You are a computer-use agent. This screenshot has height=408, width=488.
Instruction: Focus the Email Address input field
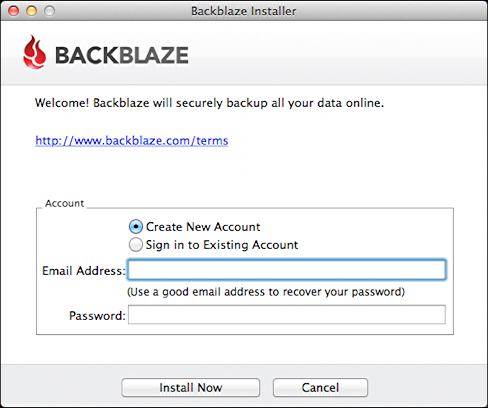pos(287,270)
